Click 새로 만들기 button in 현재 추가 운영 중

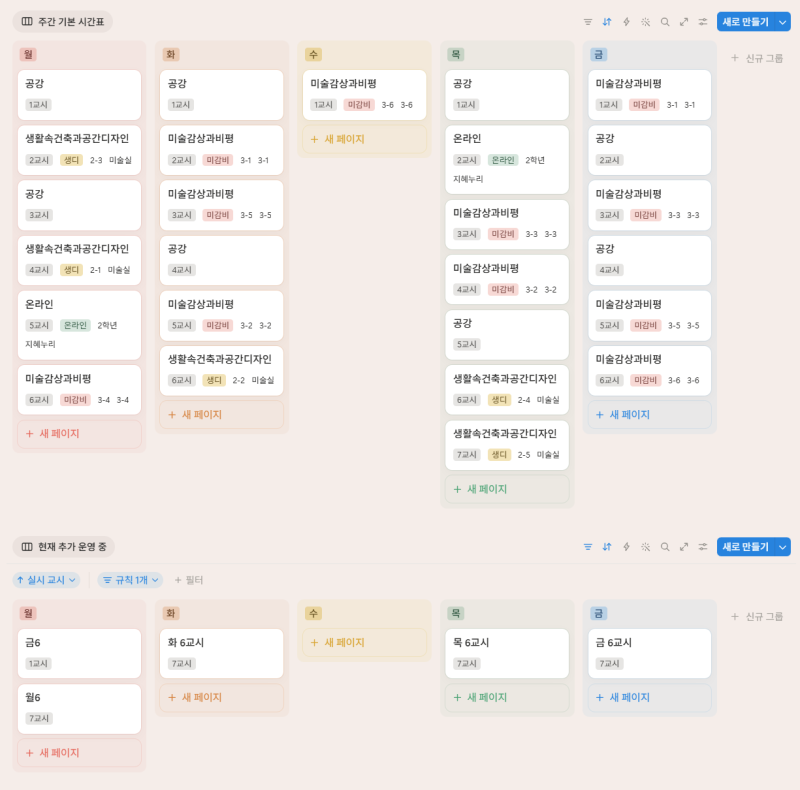click(x=745, y=547)
